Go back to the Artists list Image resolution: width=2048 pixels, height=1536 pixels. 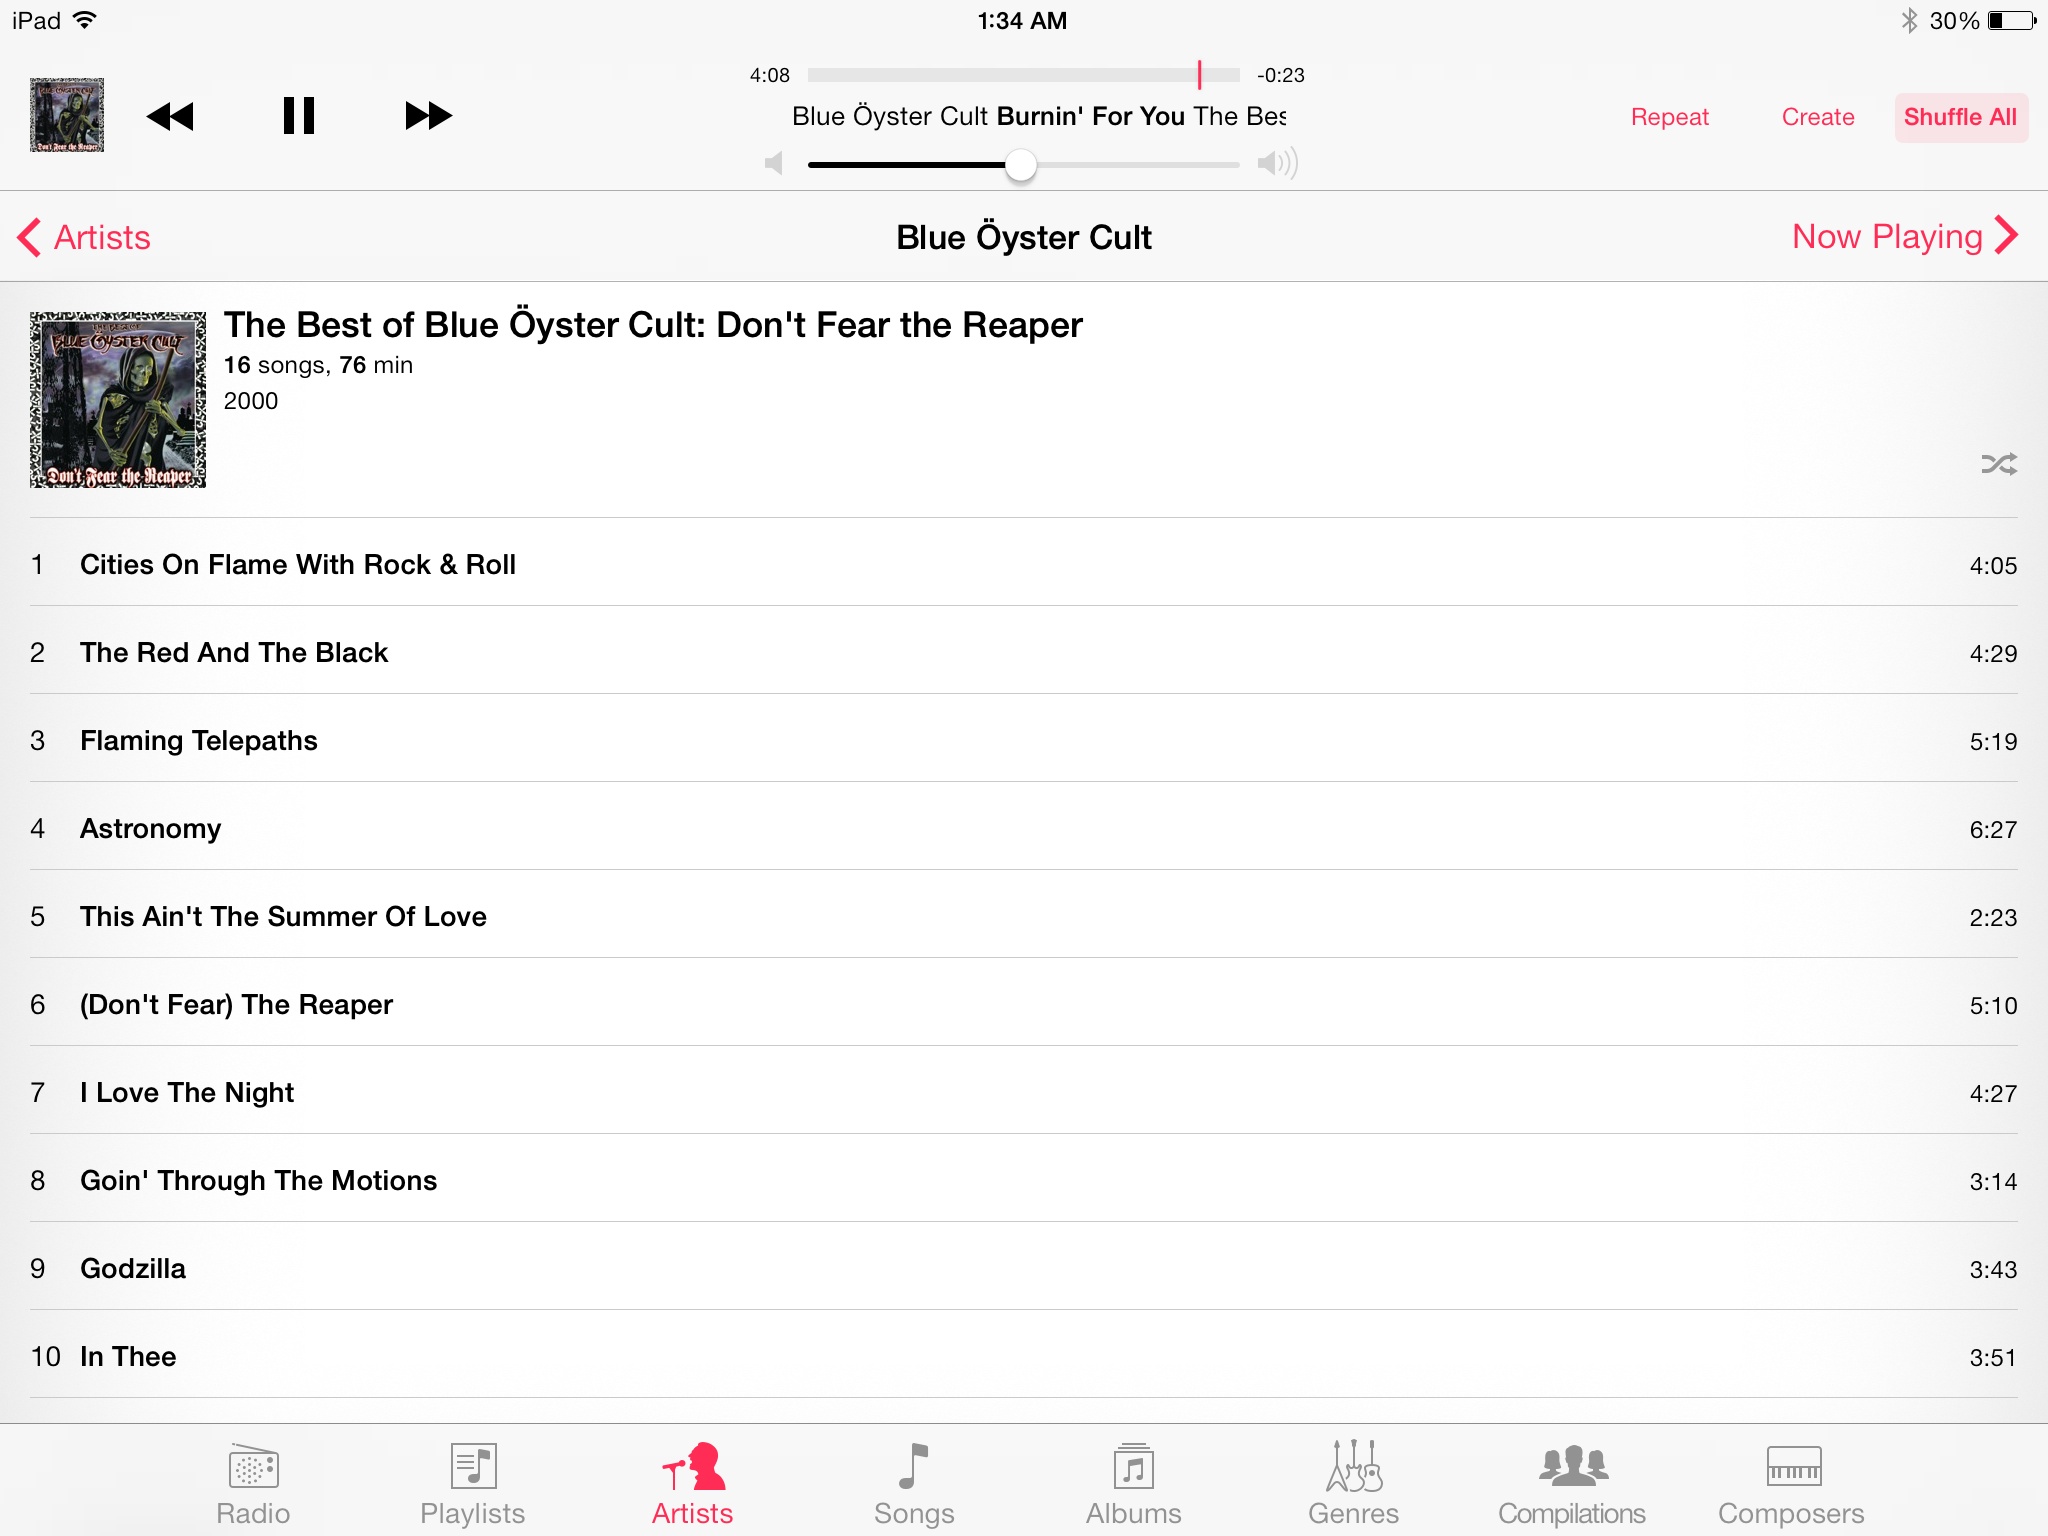click(84, 237)
